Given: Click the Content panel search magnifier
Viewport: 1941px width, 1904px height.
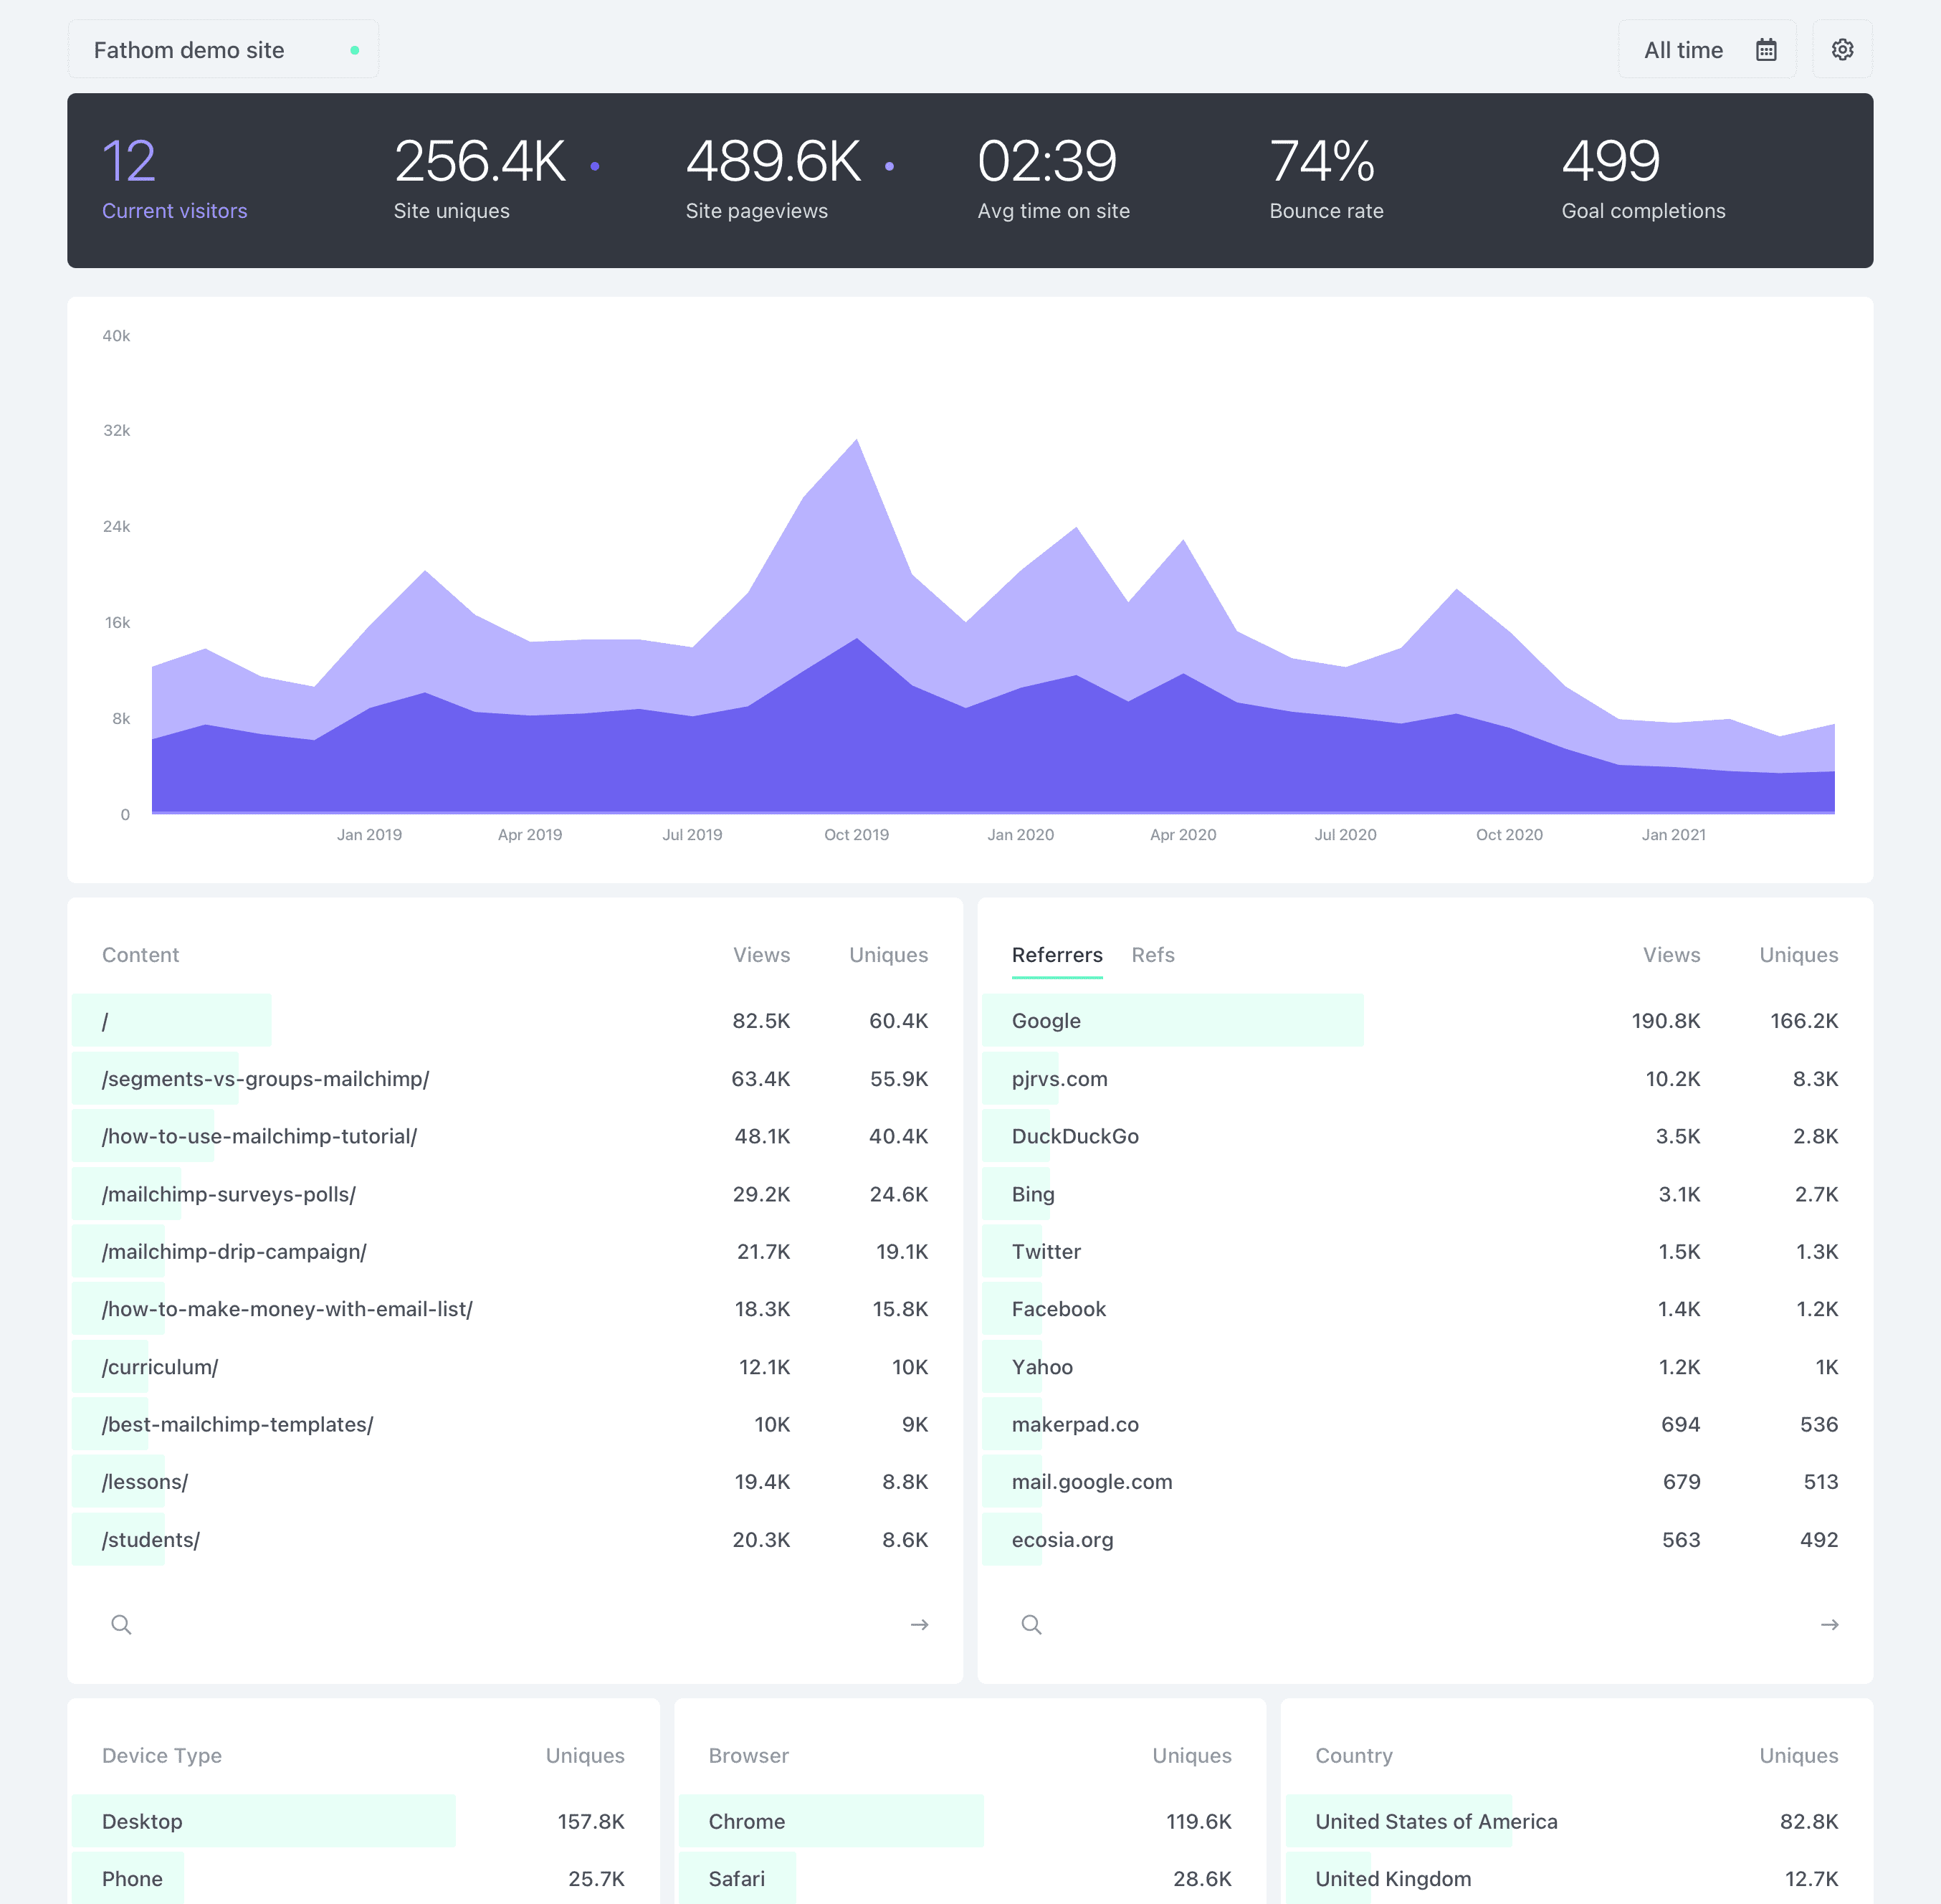Looking at the screenshot, I should (121, 1624).
